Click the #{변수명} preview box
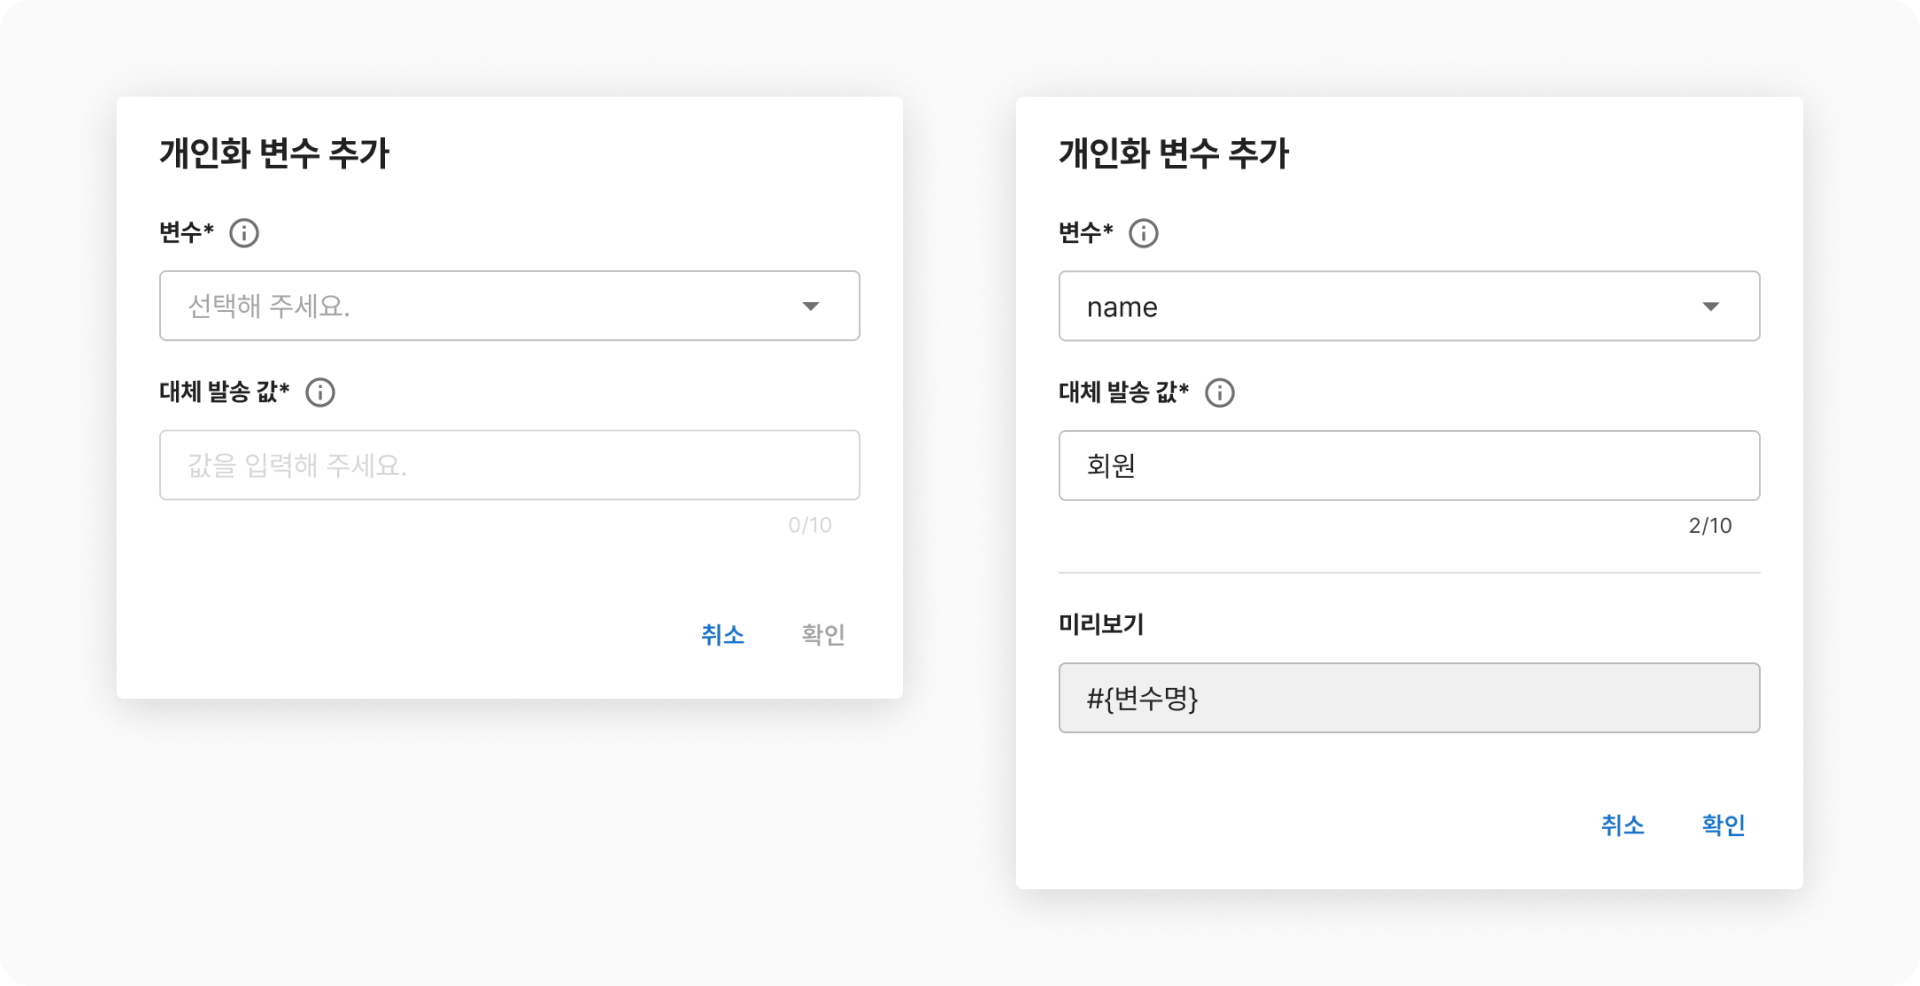Image resolution: width=1920 pixels, height=986 pixels. [1408, 698]
